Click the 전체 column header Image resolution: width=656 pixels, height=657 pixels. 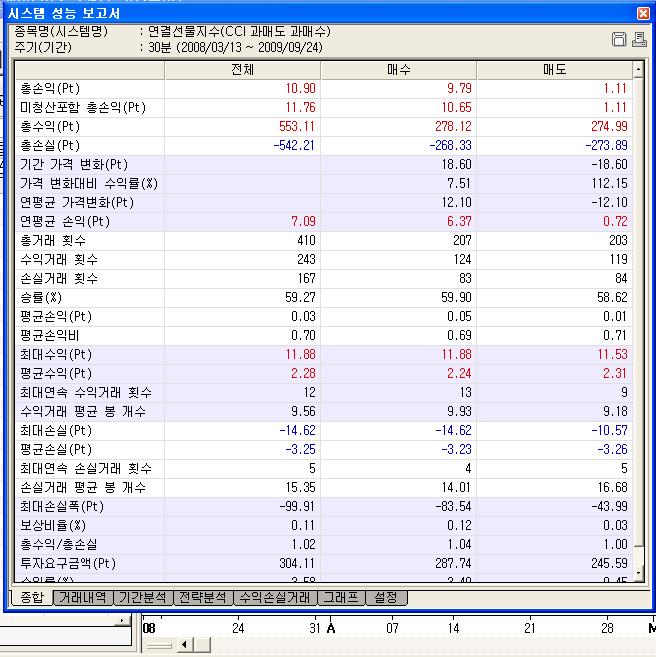coord(242,70)
